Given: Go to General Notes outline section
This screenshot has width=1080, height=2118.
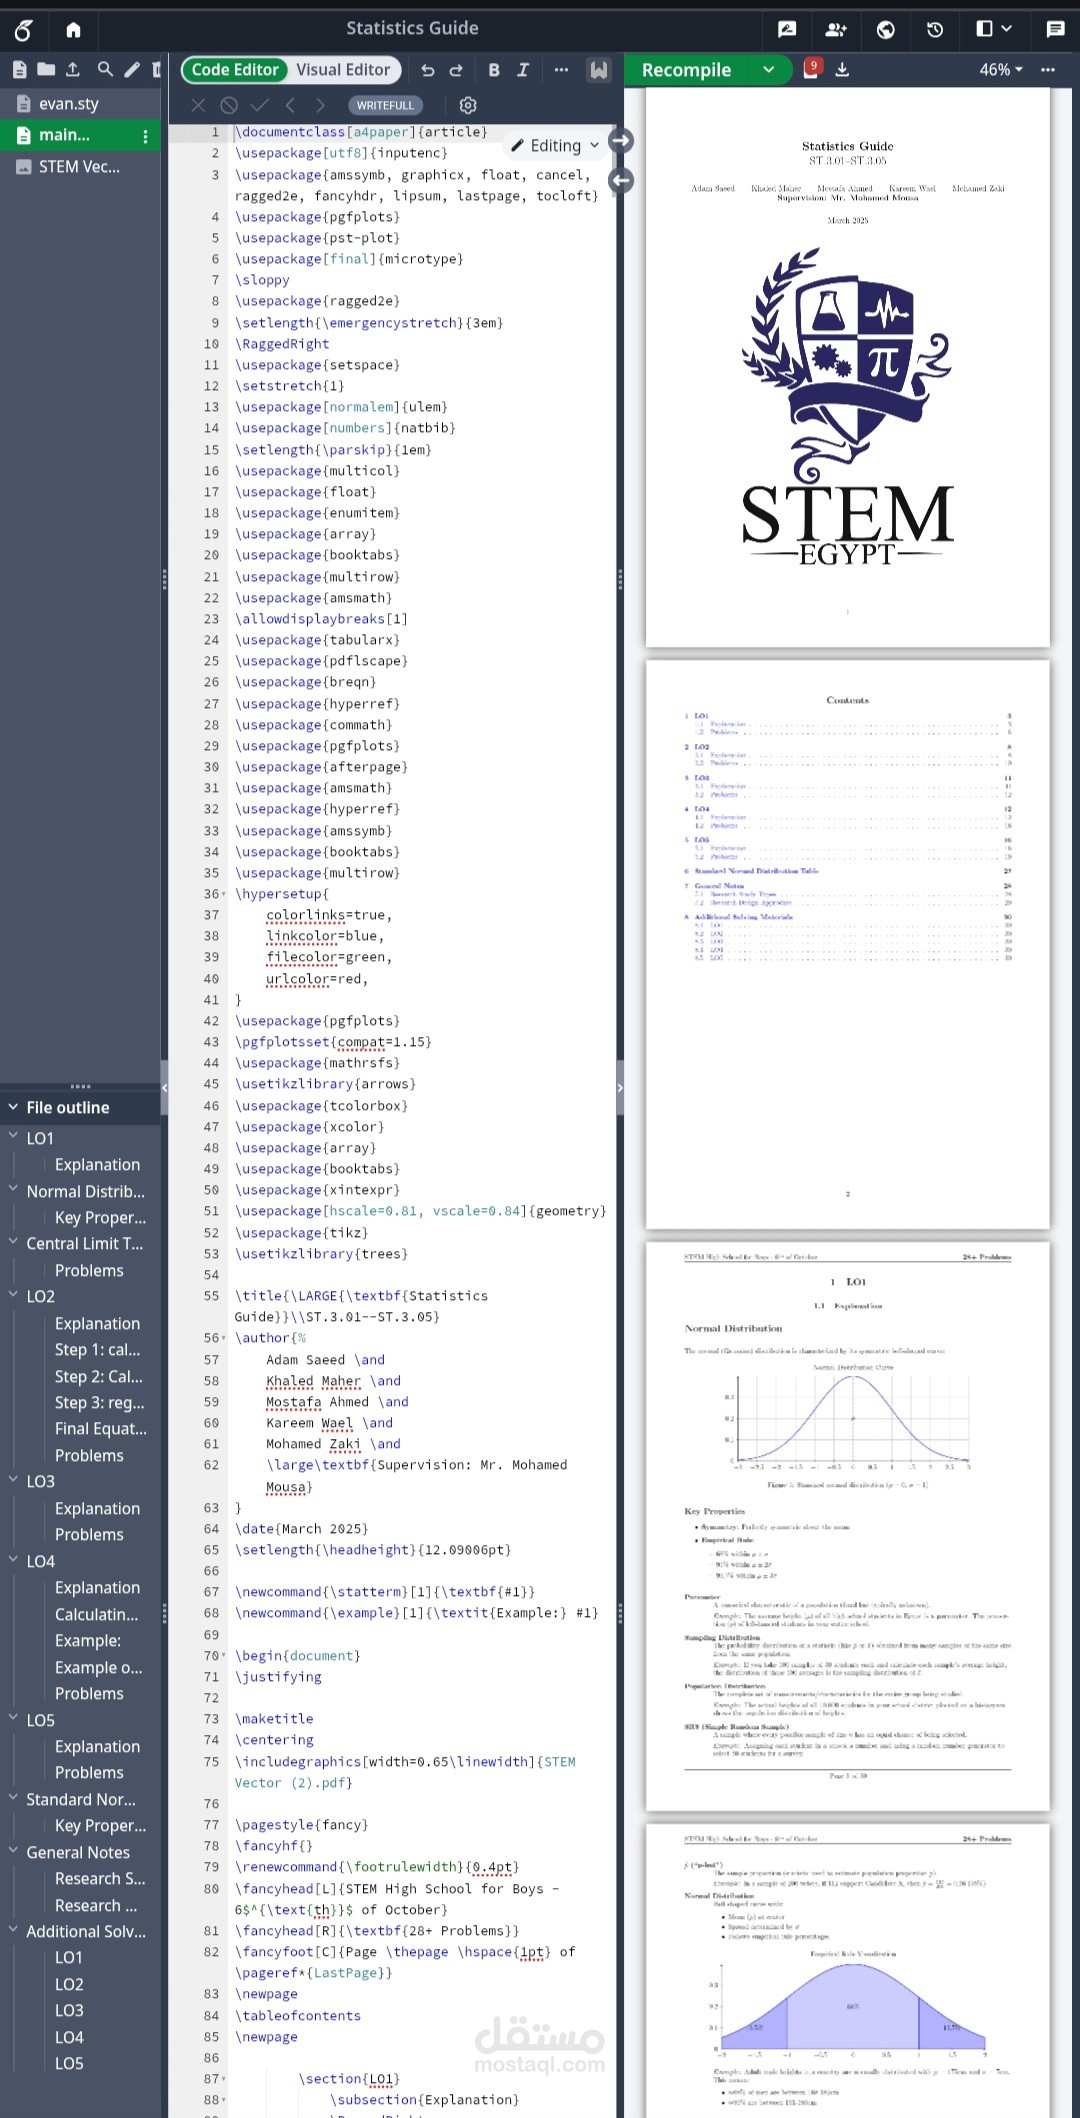Looking at the screenshot, I should tap(78, 1852).
